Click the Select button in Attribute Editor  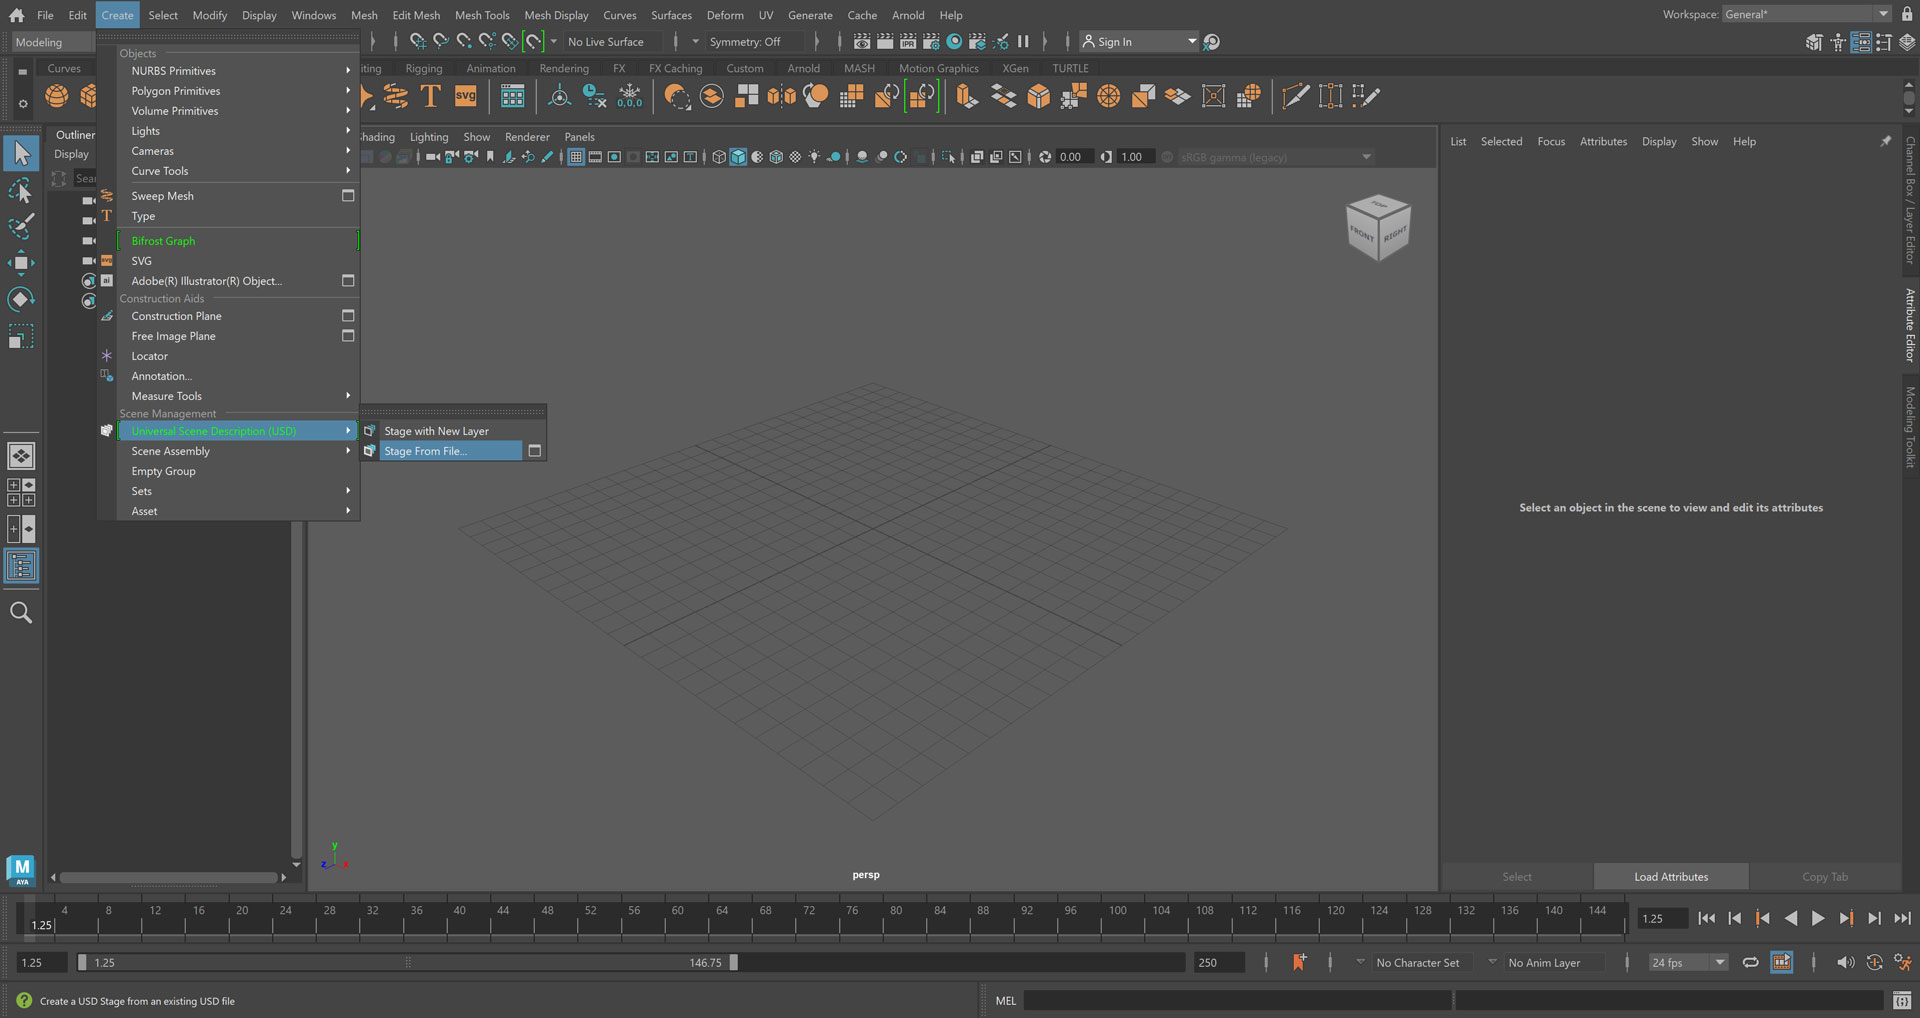tap(1517, 876)
